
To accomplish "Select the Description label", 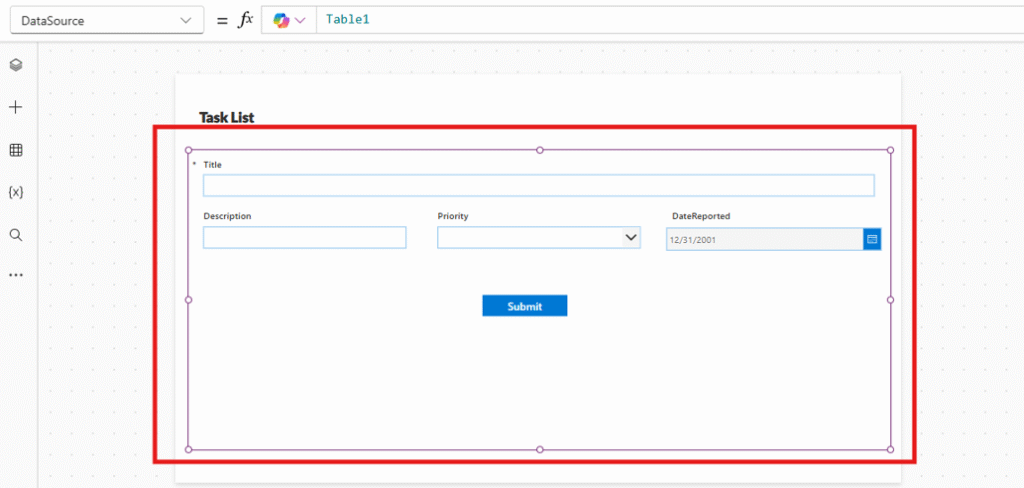I will coord(227,216).
